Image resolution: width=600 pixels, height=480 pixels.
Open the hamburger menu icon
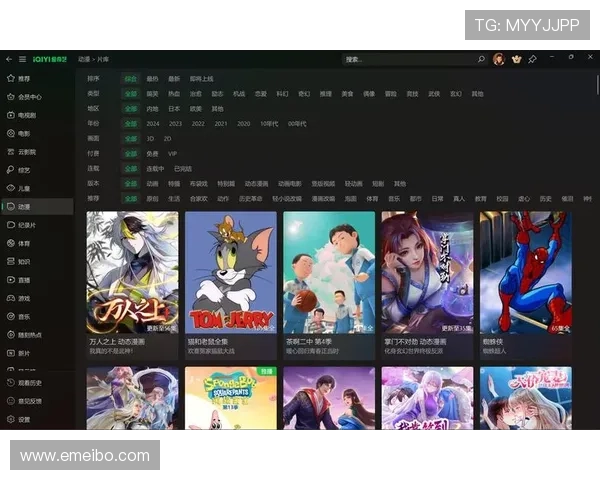pyautogui.click(x=23, y=59)
